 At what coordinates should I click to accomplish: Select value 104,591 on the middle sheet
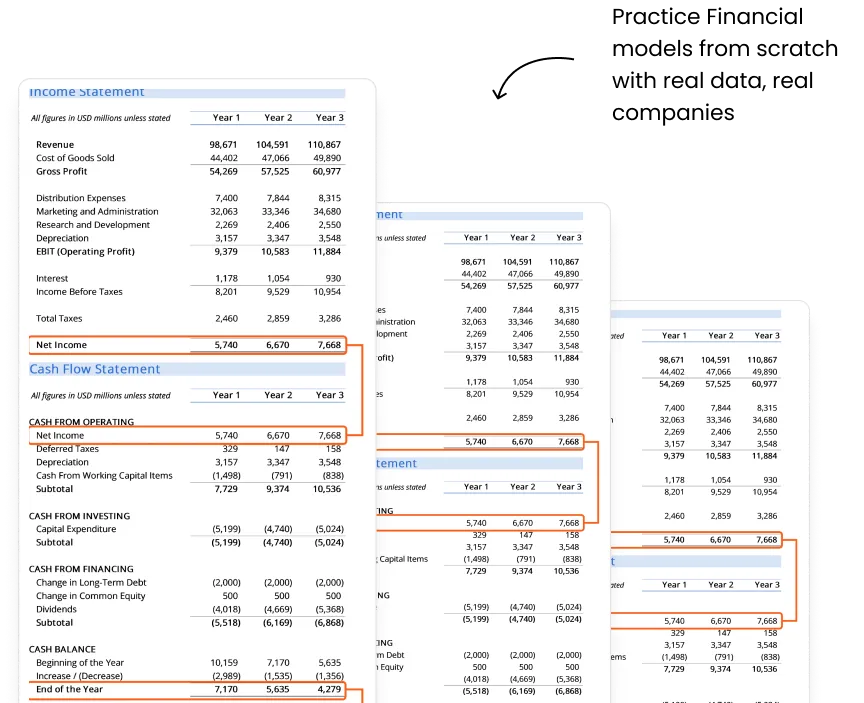point(517,262)
